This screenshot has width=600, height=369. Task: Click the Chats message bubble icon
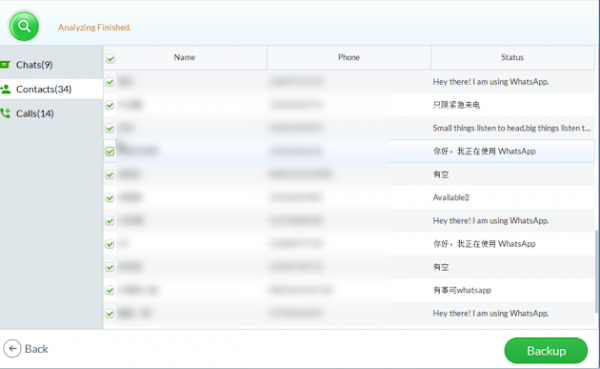[x=5, y=65]
